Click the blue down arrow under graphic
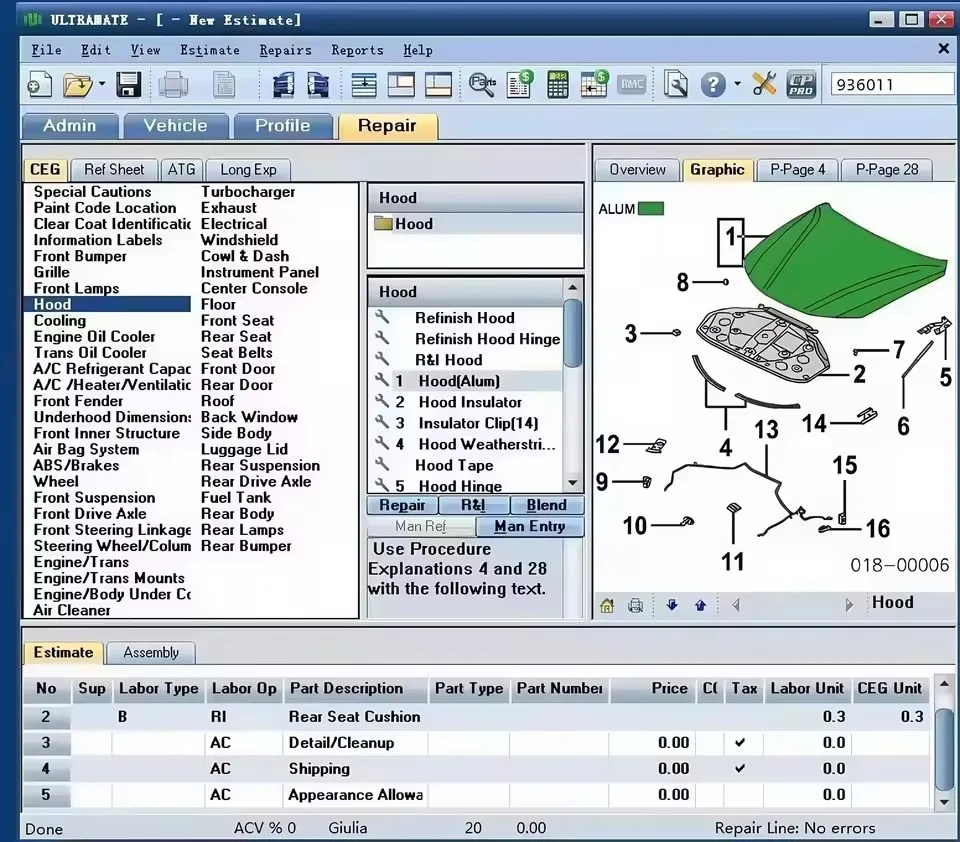The width and height of the screenshot is (960, 842). 672,605
